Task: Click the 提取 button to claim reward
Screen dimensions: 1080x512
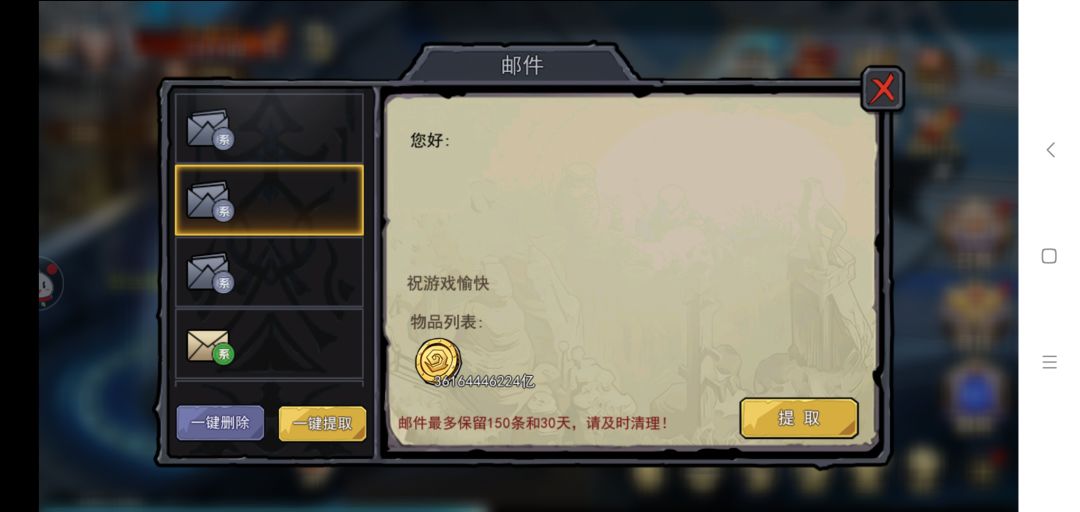Action: coord(799,418)
